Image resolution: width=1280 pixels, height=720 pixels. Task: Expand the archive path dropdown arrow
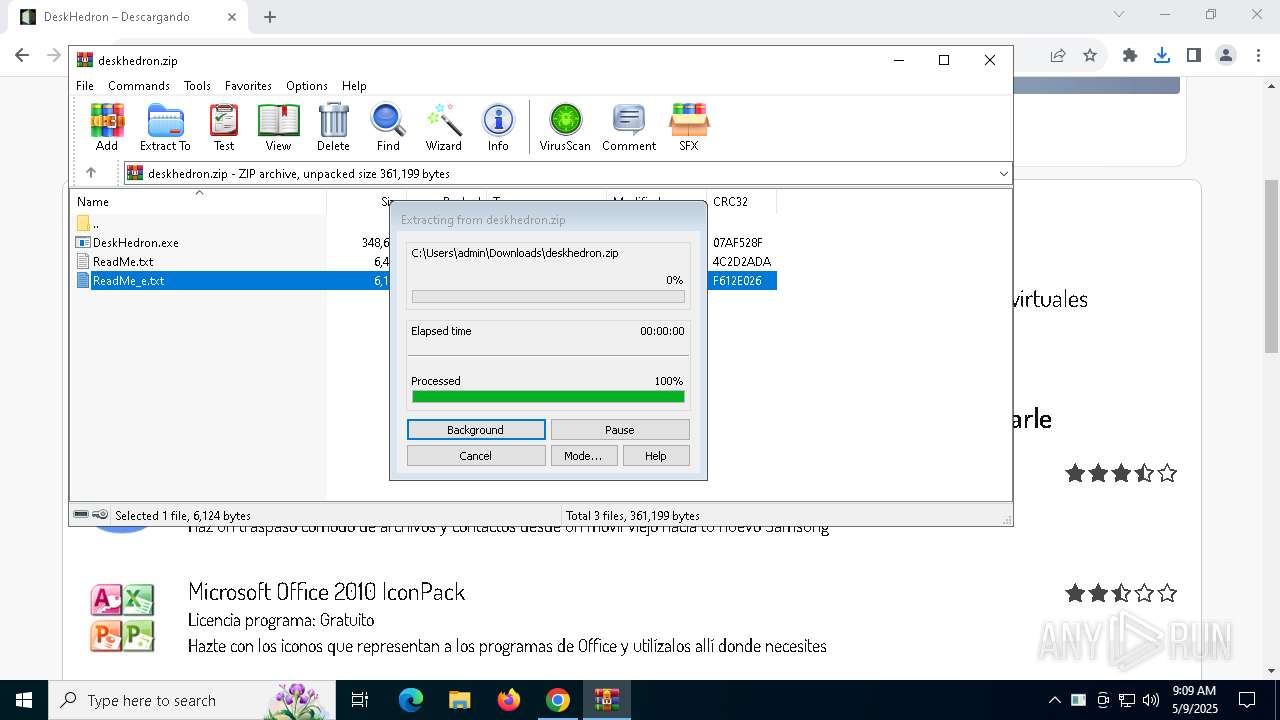[1003, 173]
